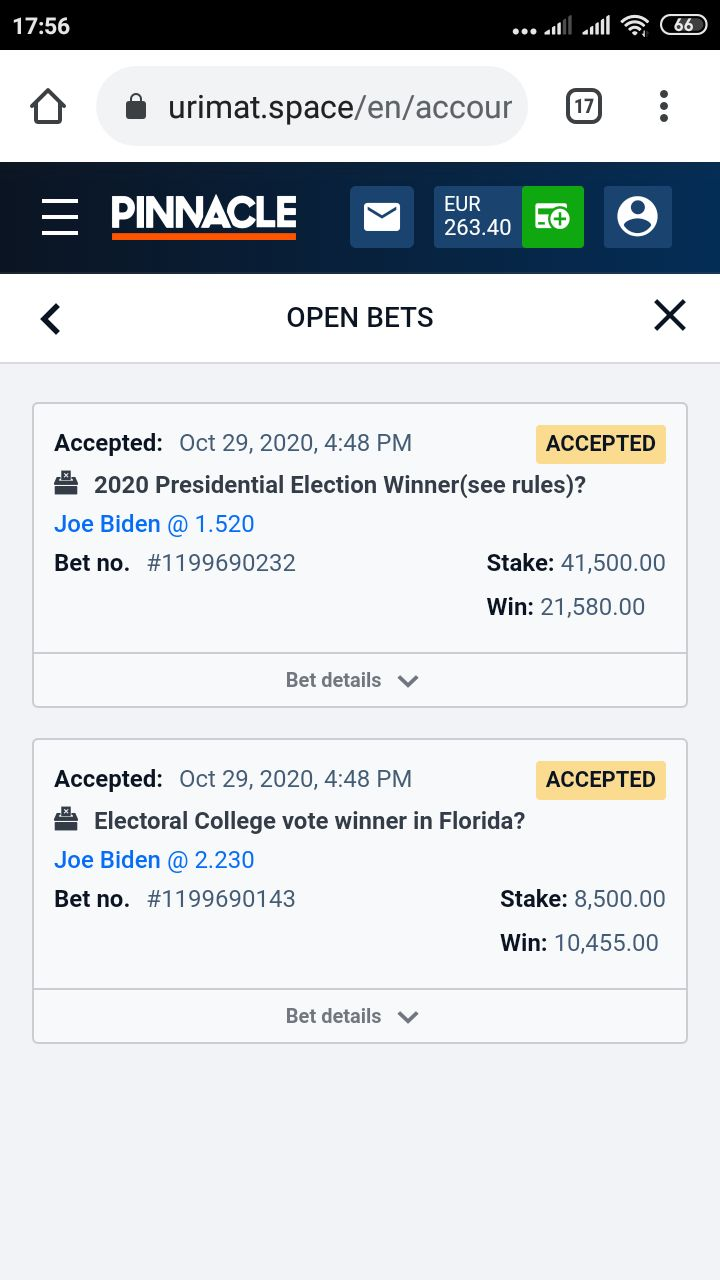The image size is (720, 1280).
Task: Open the browser tabs counter showing 17
Action: point(584,106)
